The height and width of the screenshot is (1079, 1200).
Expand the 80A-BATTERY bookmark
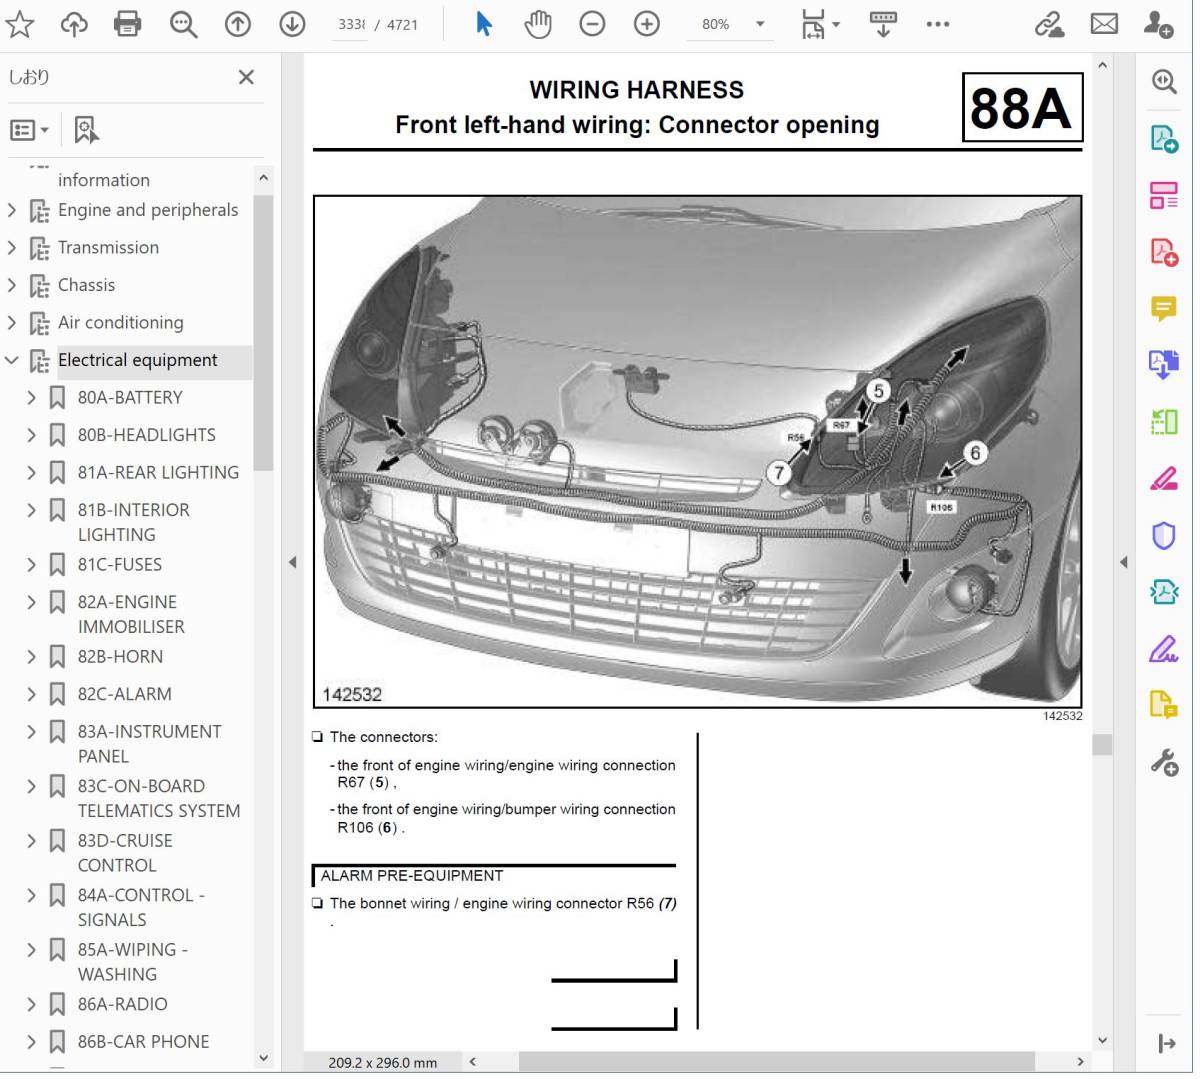(x=31, y=398)
